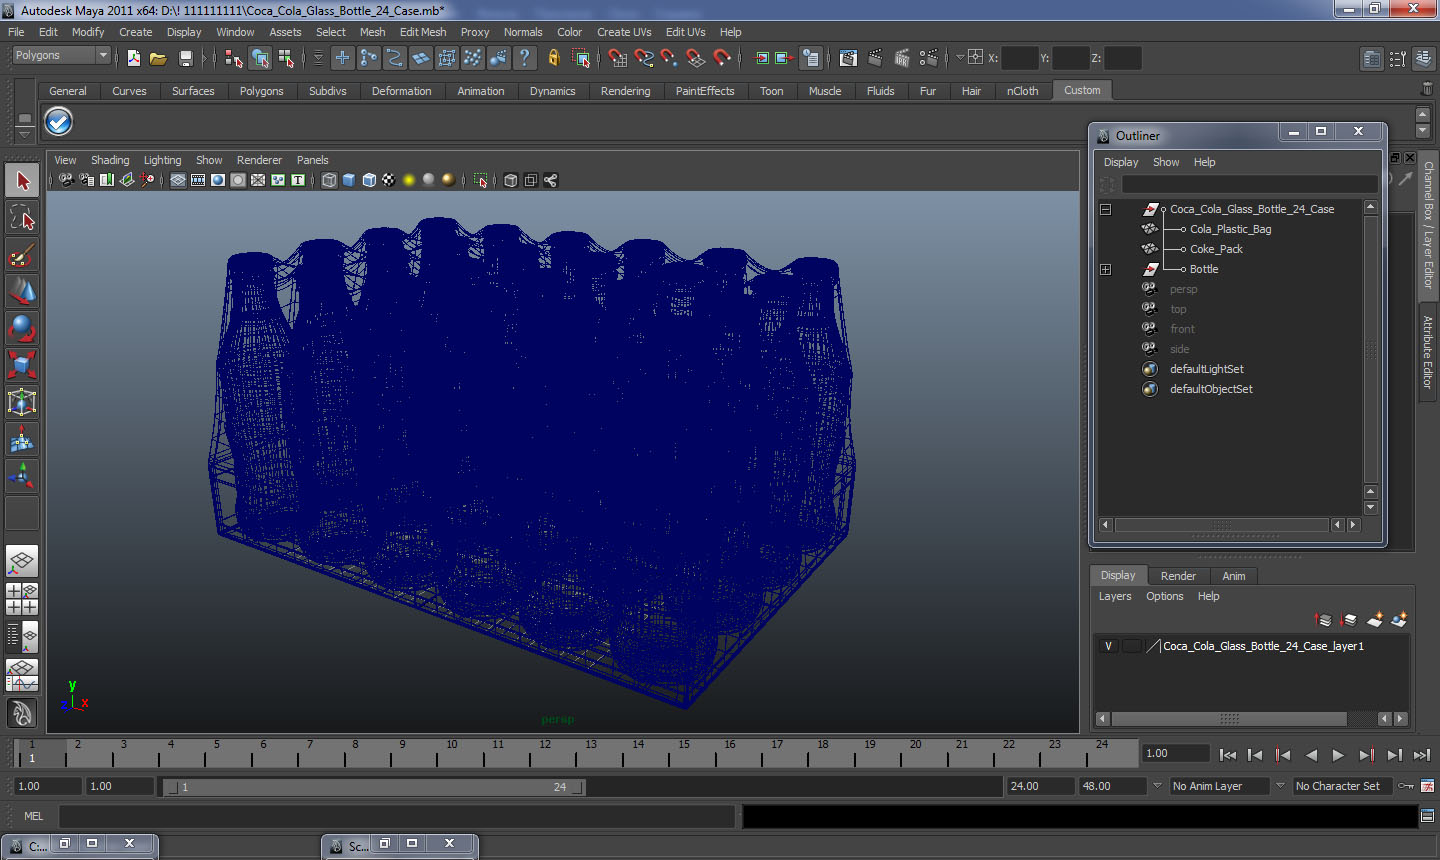The height and width of the screenshot is (860, 1440).
Task: Select Coke_Pack in the Outliner
Action: (x=1216, y=249)
